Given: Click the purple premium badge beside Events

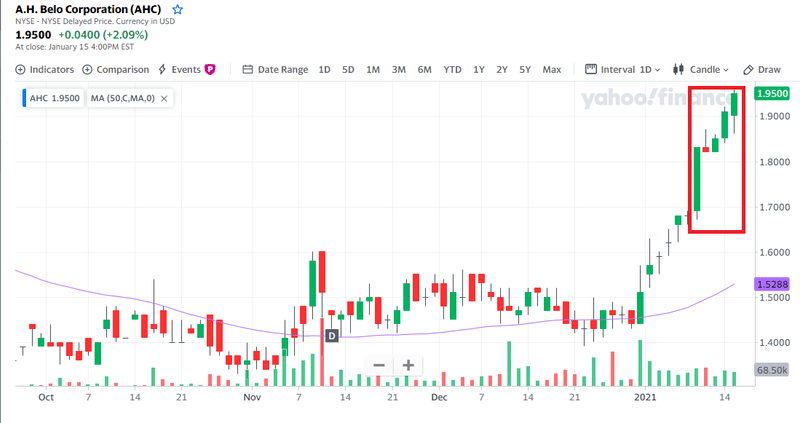Looking at the screenshot, I should (210, 69).
